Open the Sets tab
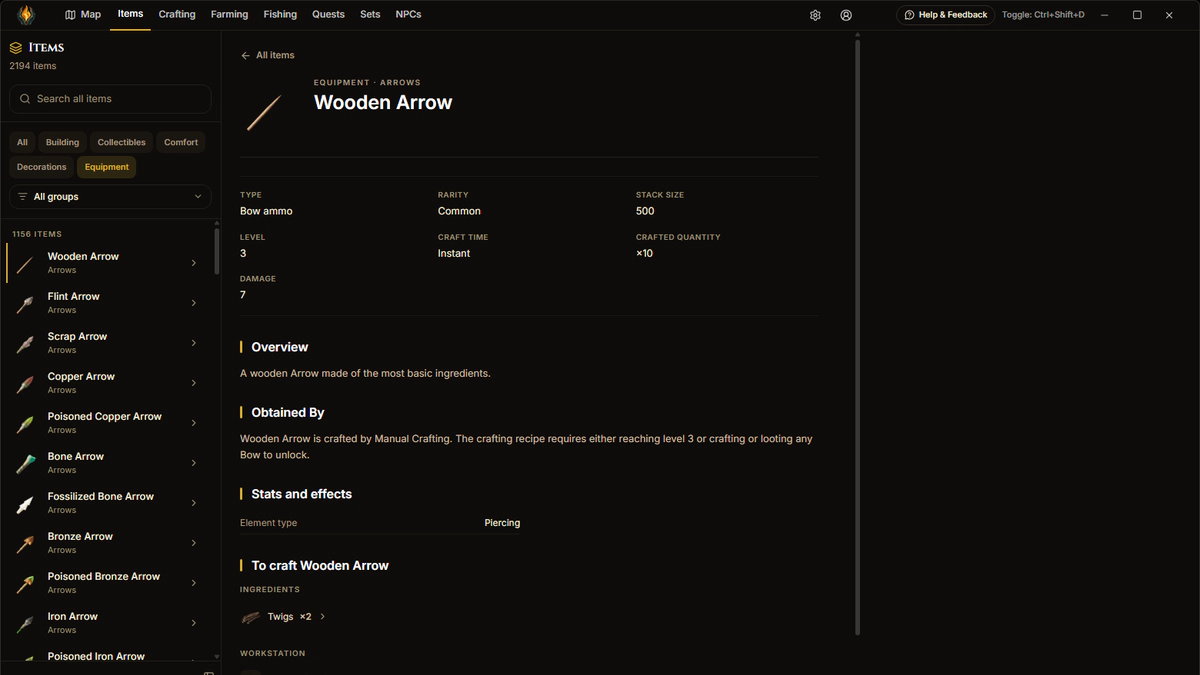The height and width of the screenshot is (675, 1200). point(370,15)
